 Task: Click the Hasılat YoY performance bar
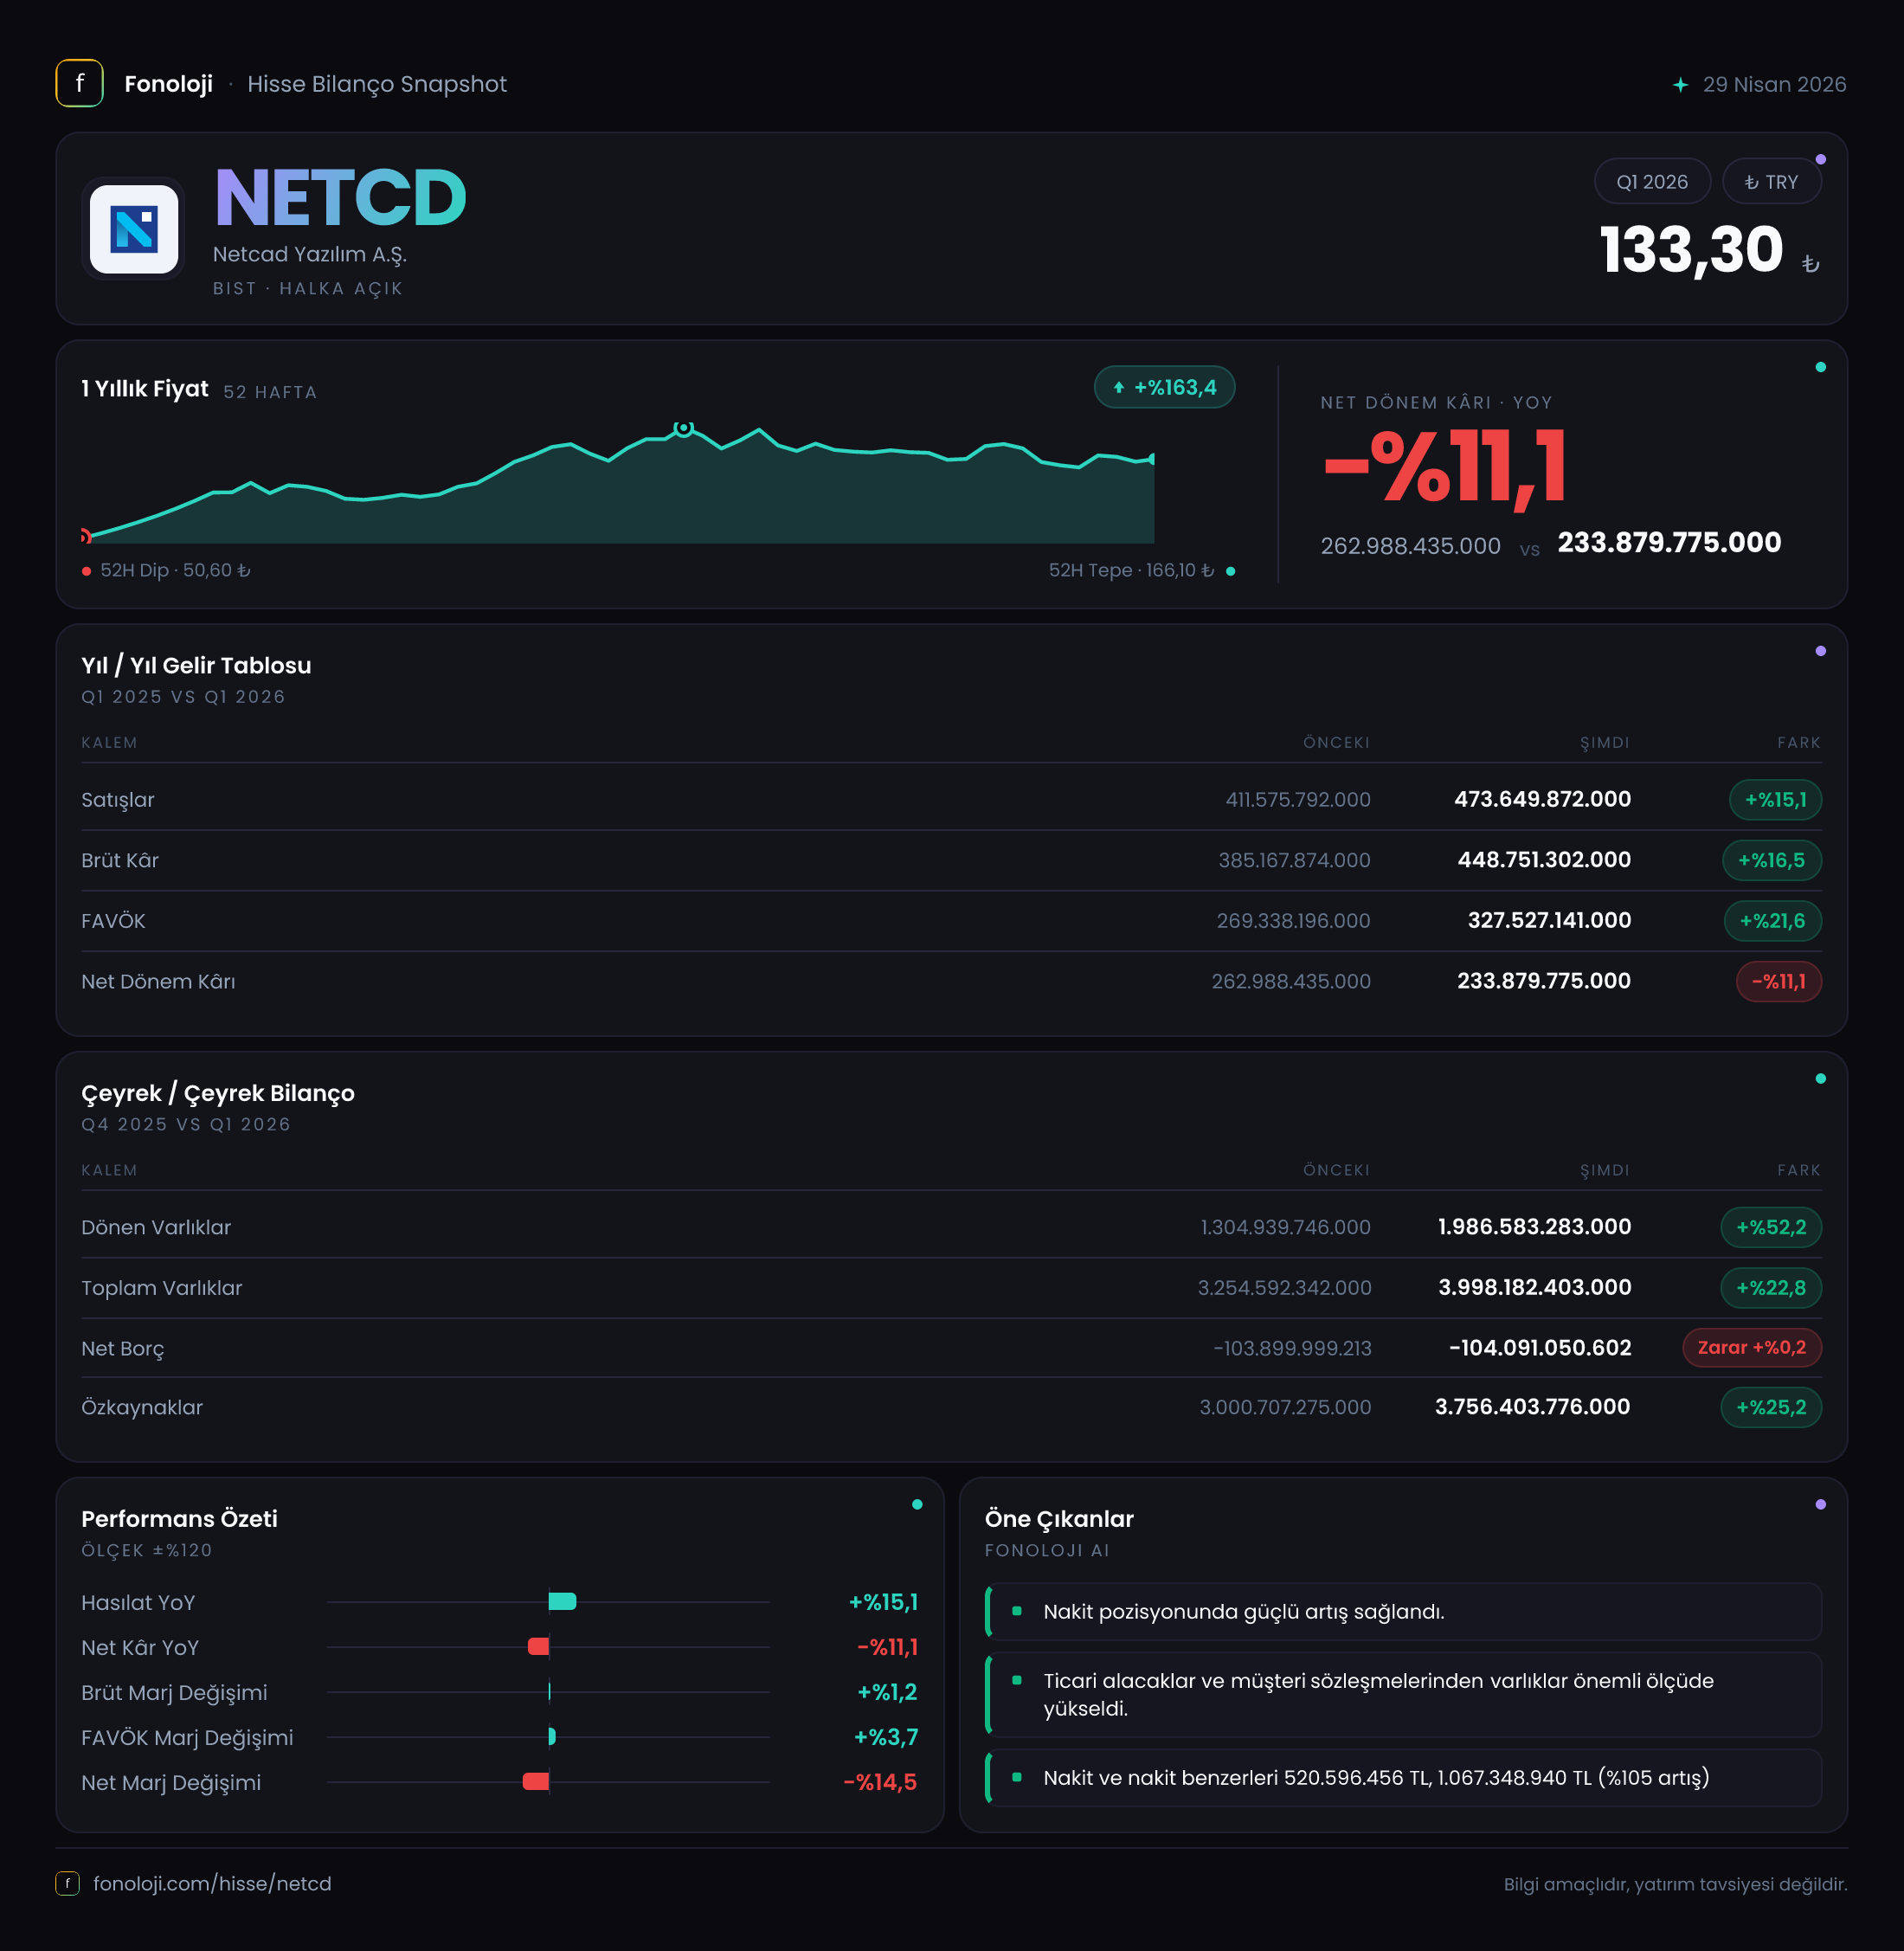[562, 1601]
